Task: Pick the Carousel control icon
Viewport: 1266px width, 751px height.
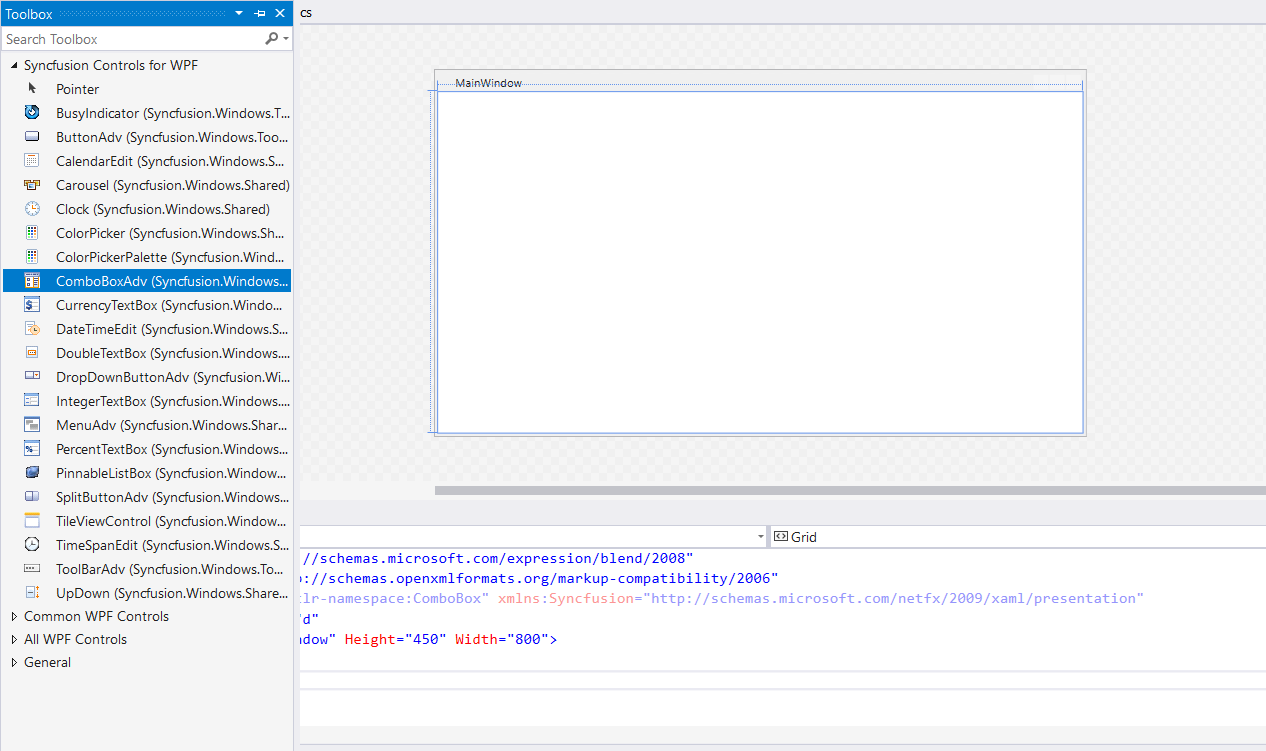Action: [32, 185]
